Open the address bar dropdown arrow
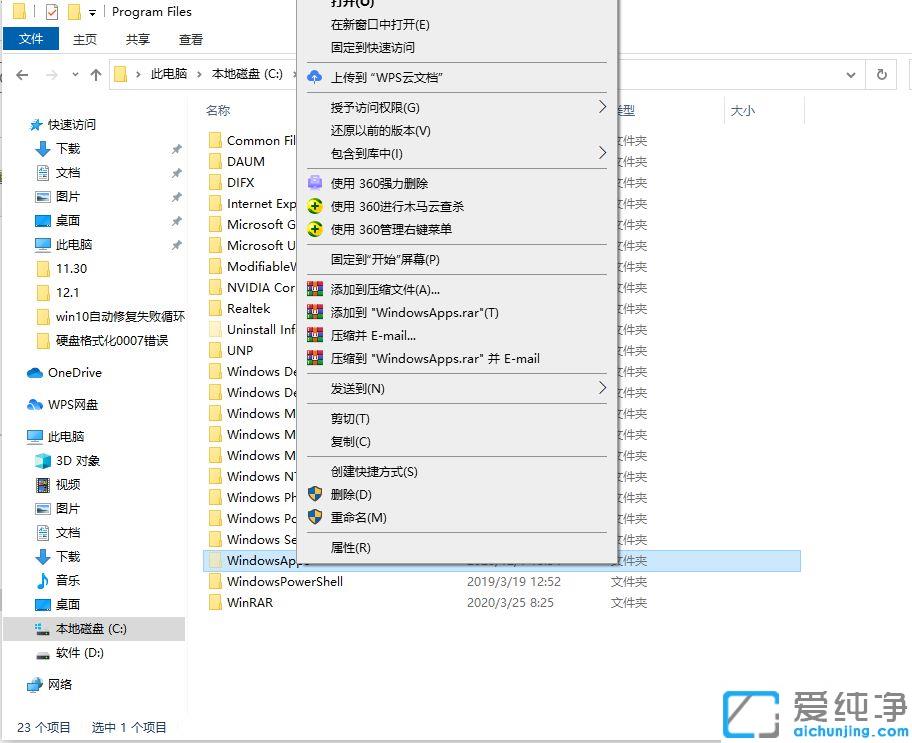 tap(851, 73)
